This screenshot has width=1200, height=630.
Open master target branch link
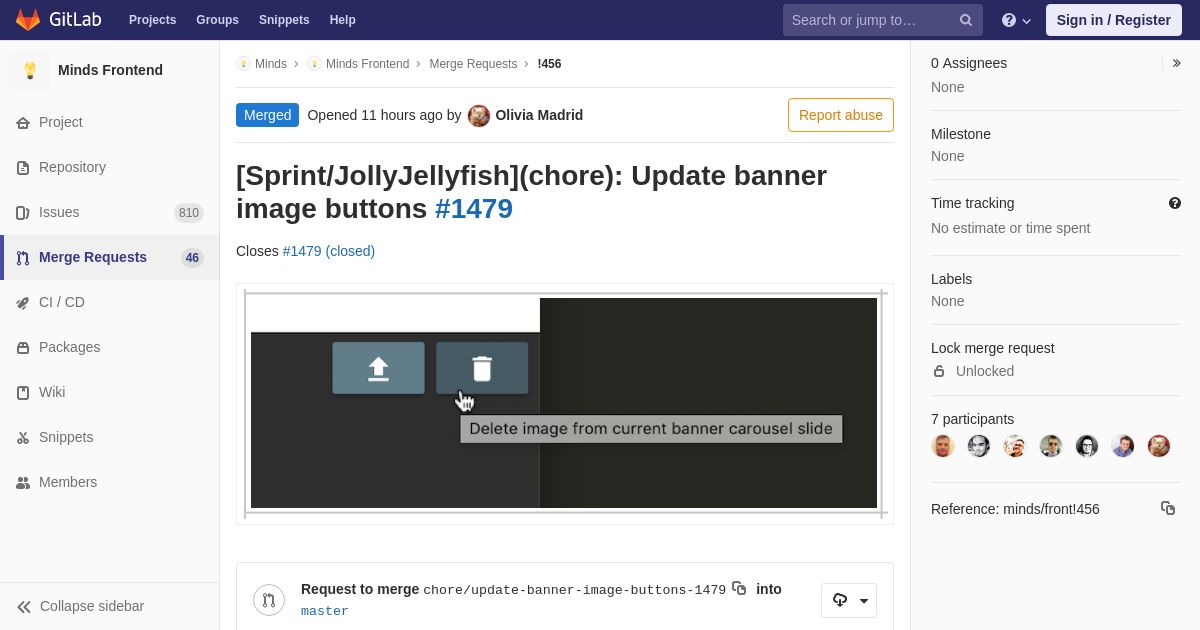[325, 611]
